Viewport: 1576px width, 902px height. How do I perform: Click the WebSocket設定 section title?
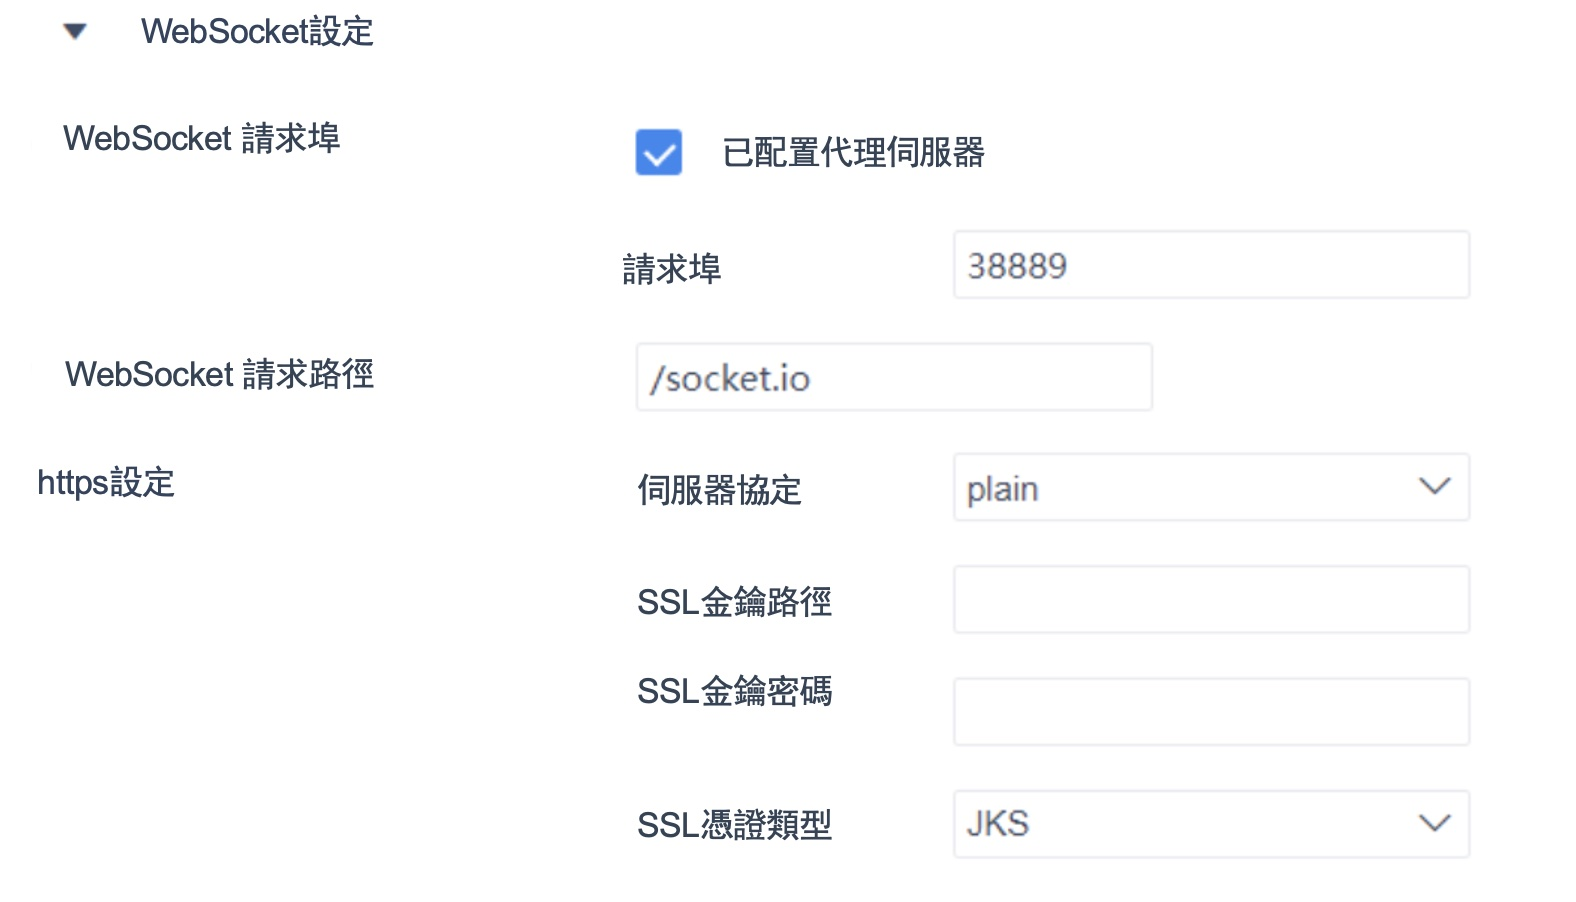pos(258,31)
